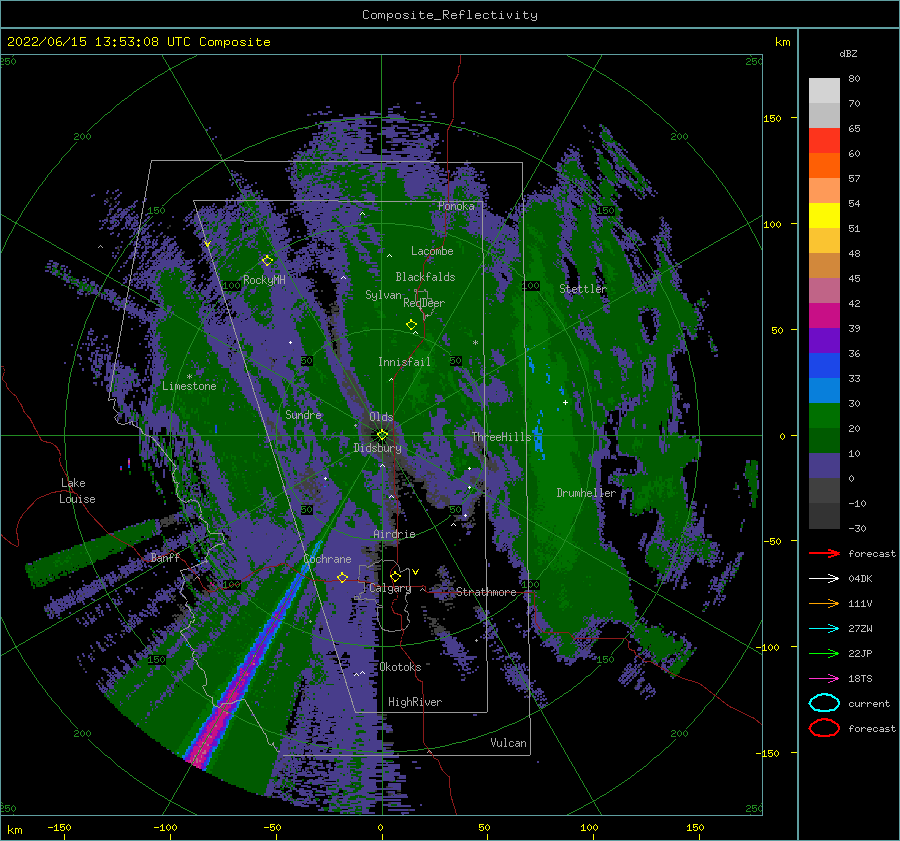Click the yellow marker below Cochrane
This screenshot has height=841, width=900.
pos(342,577)
